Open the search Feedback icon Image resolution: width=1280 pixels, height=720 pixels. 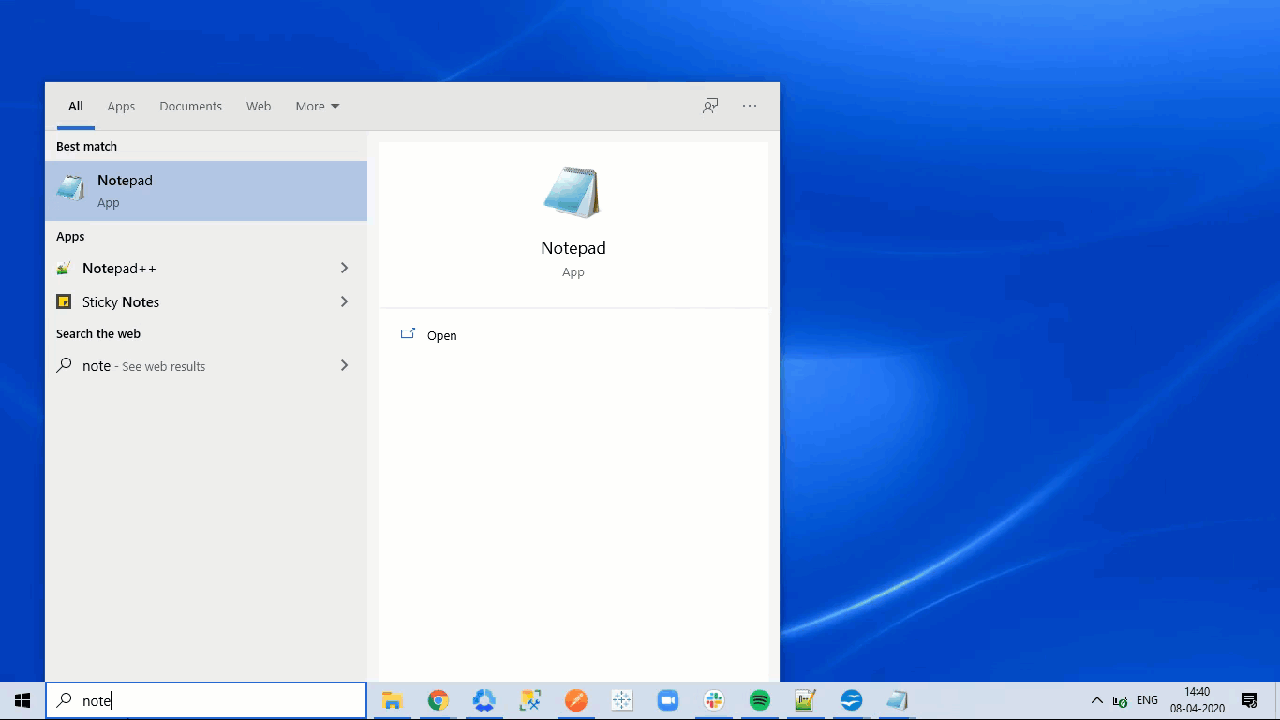(711, 106)
